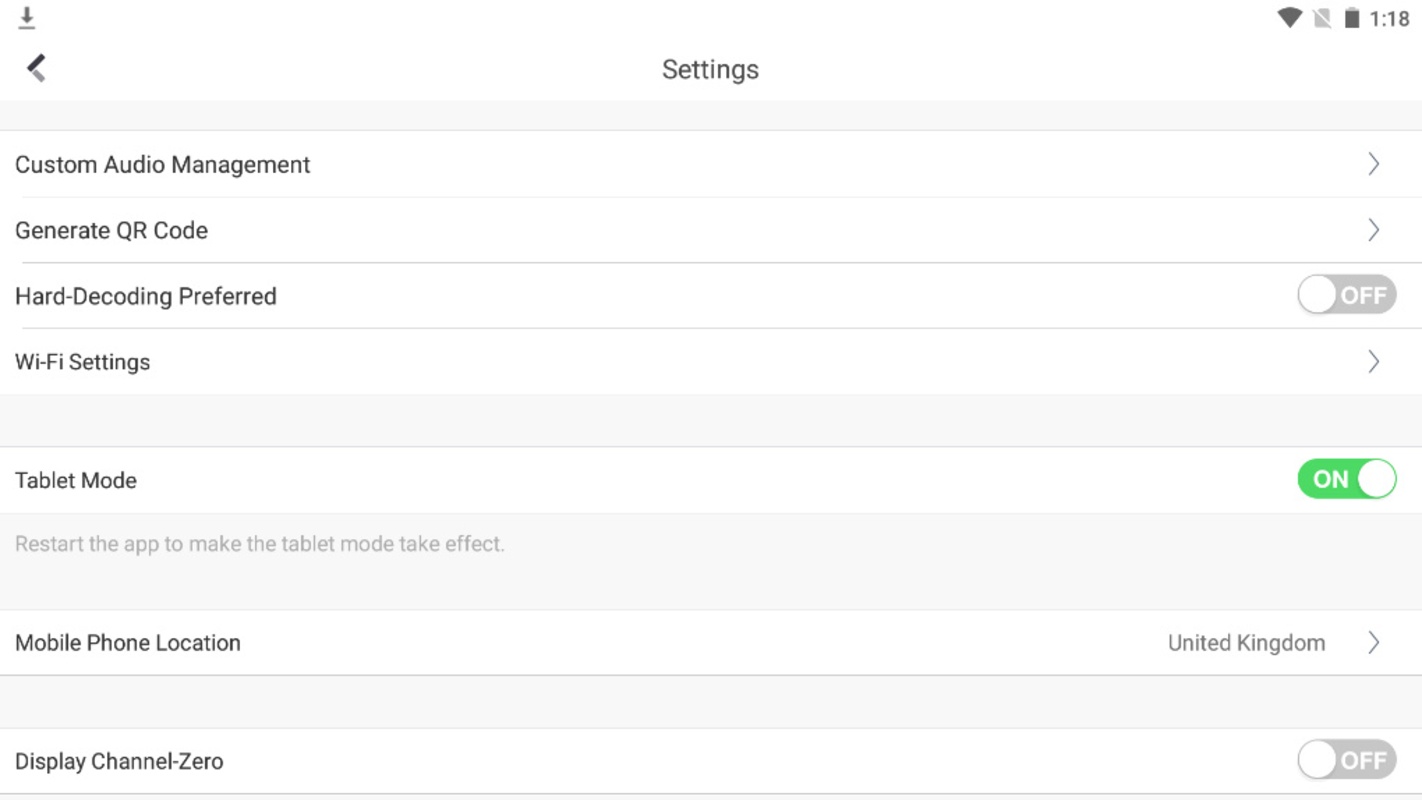The height and width of the screenshot is (800, 1422).
Task: Tap the battery status icon
Action: 1352,18
